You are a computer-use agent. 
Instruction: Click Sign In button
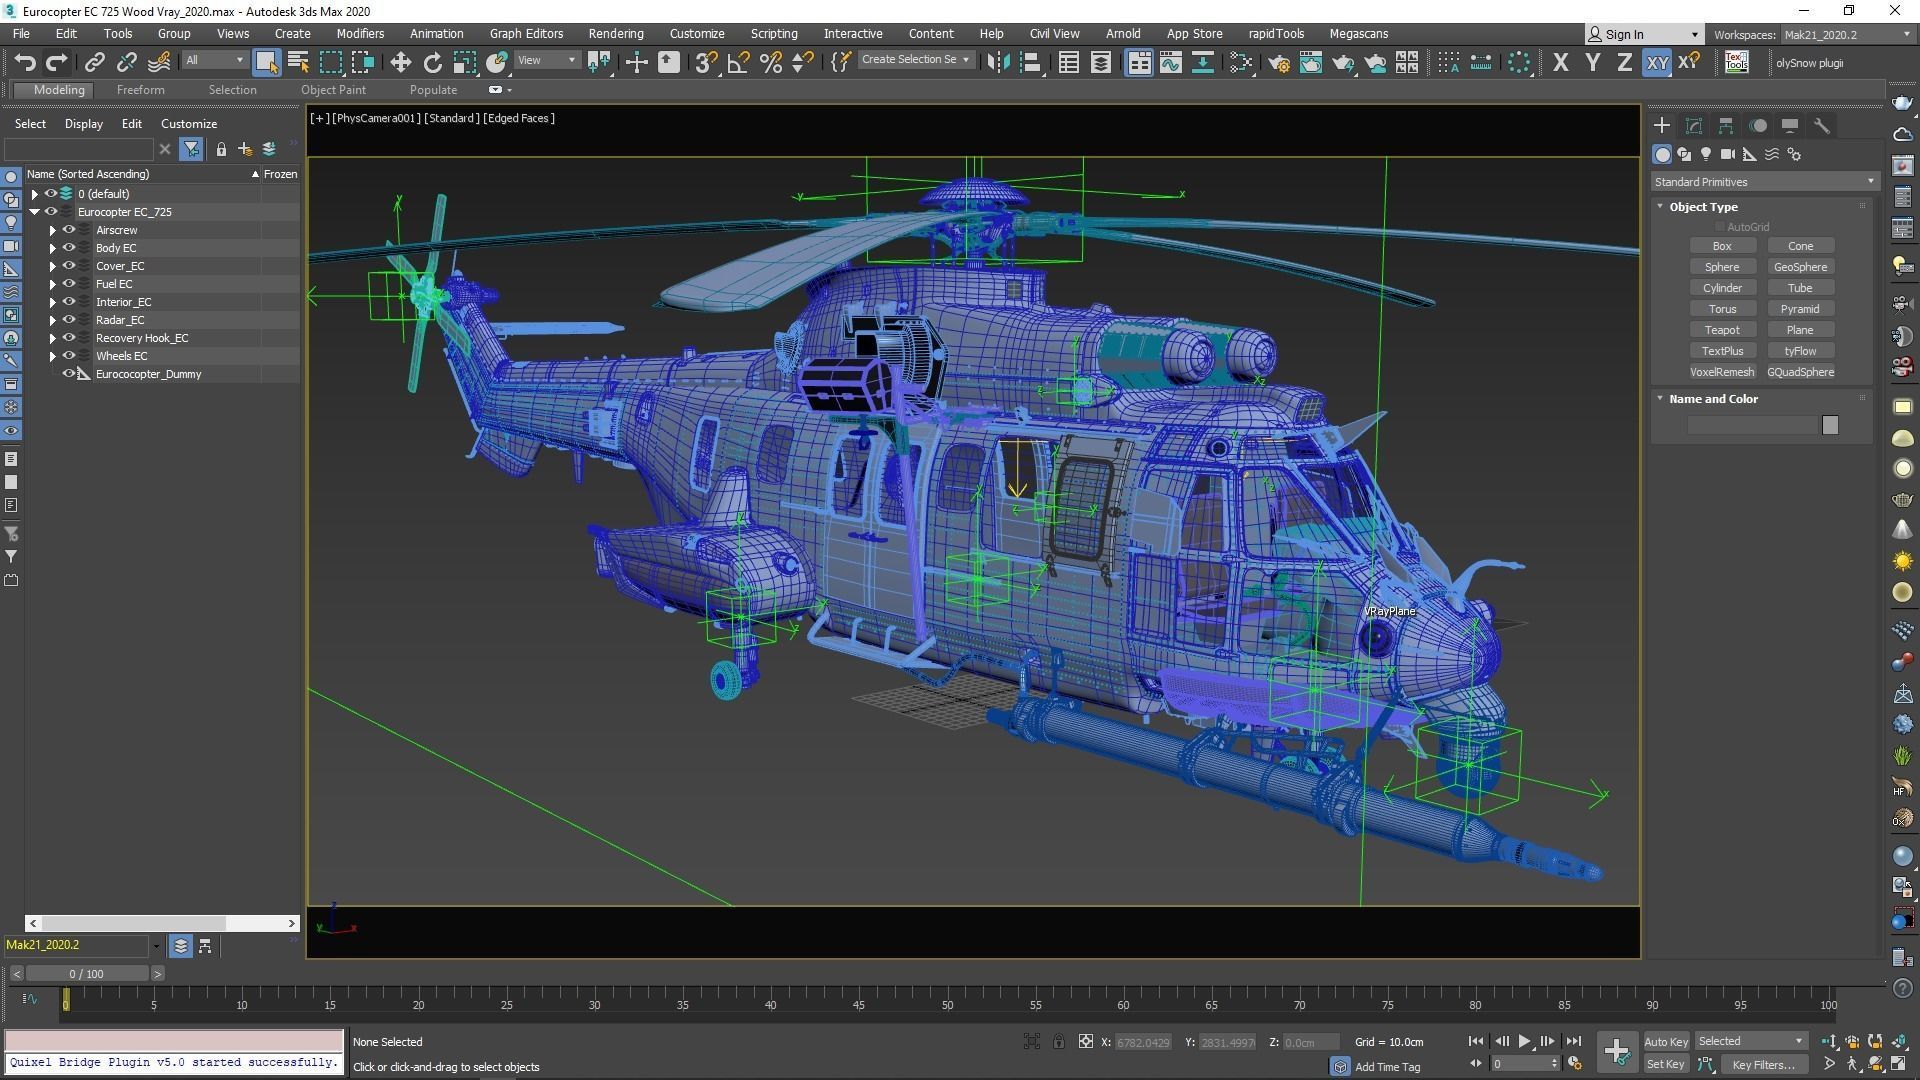tap(1643, 34)
